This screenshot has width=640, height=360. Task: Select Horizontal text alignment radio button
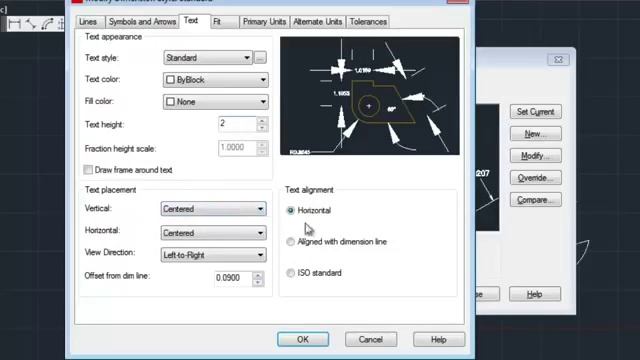(290, 211)
